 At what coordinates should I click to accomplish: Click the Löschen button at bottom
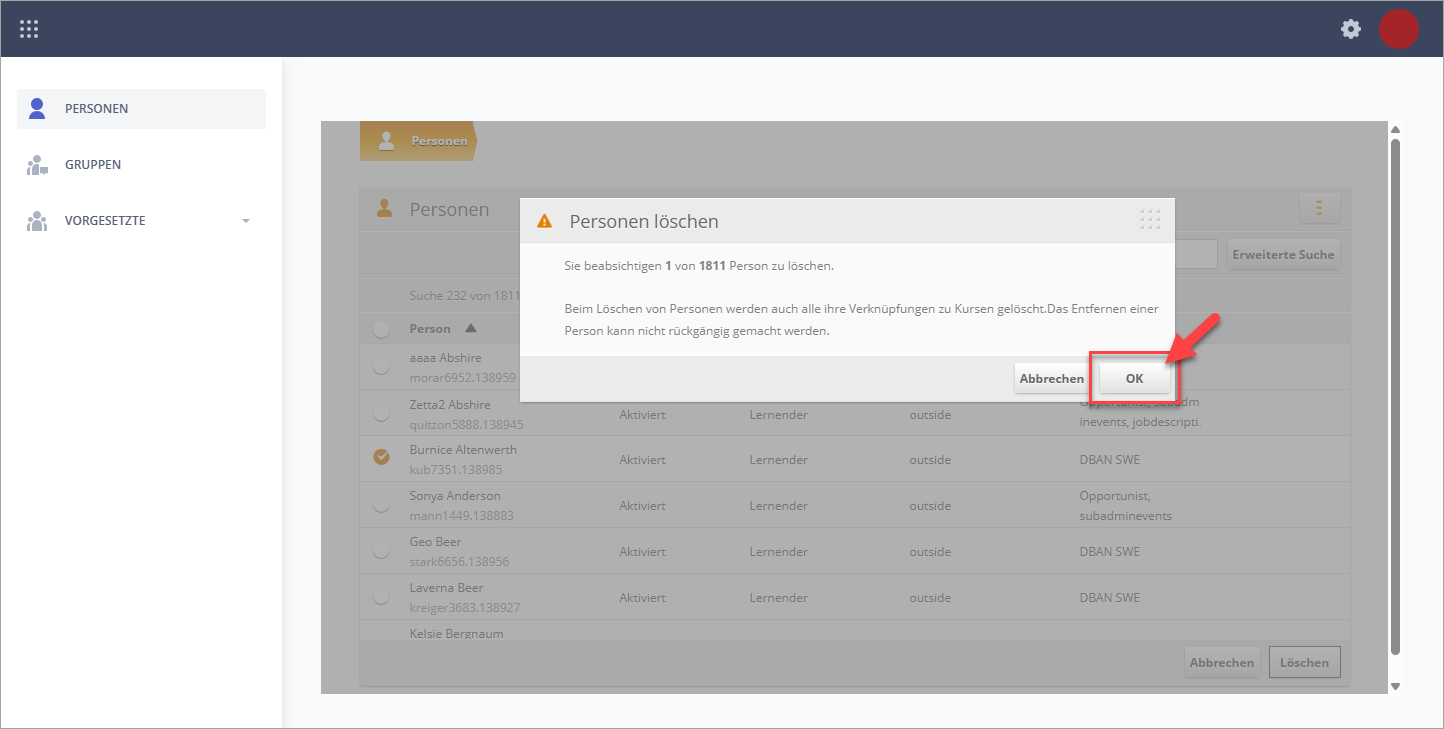[1304, 662]
